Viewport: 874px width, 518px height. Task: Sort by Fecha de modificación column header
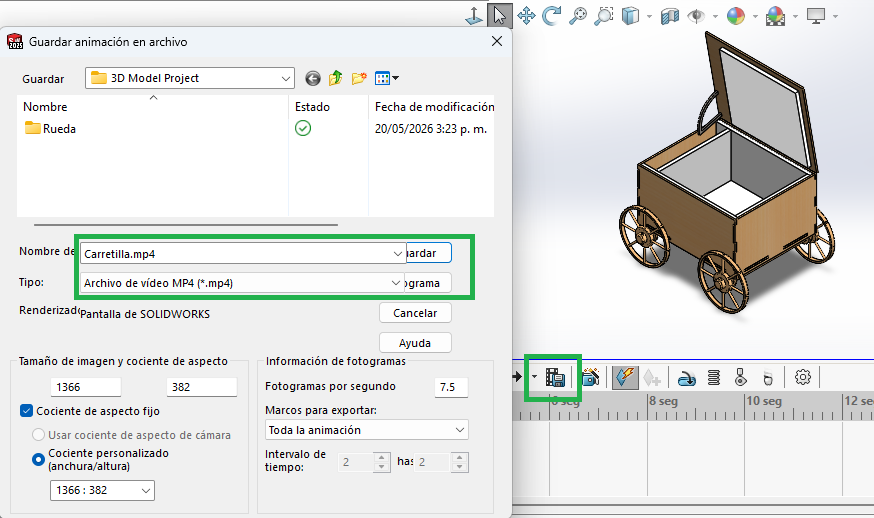coord(434,106)
